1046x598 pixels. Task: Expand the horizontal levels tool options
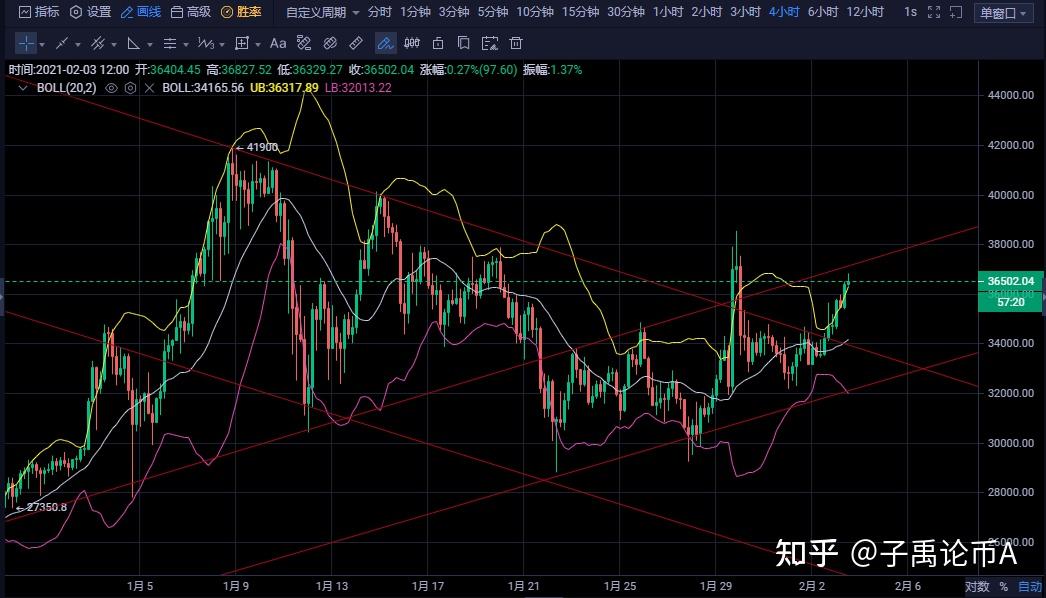pyautogui.click(x=186, y=45)
